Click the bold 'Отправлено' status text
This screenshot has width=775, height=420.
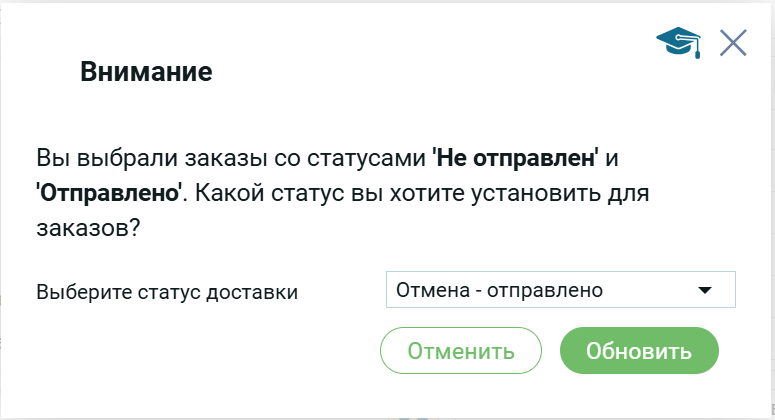point(110,193)
